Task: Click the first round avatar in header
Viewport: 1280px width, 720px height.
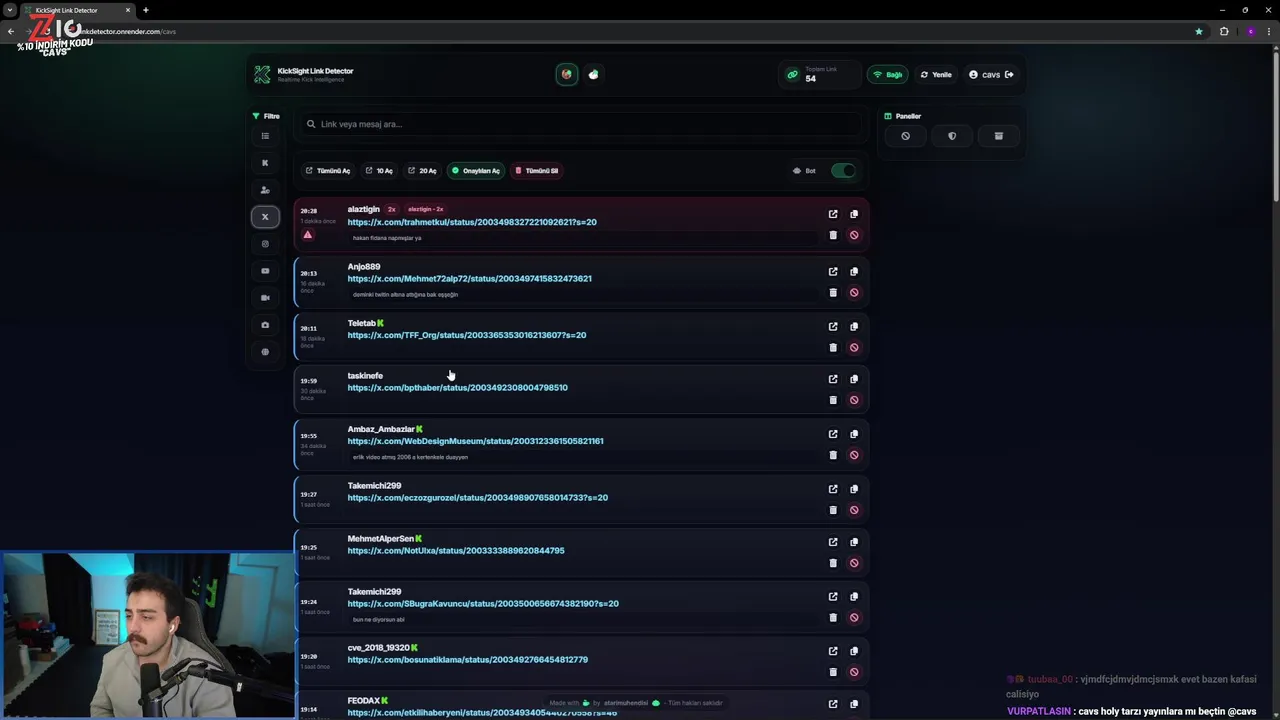Action: coord(567,74)
